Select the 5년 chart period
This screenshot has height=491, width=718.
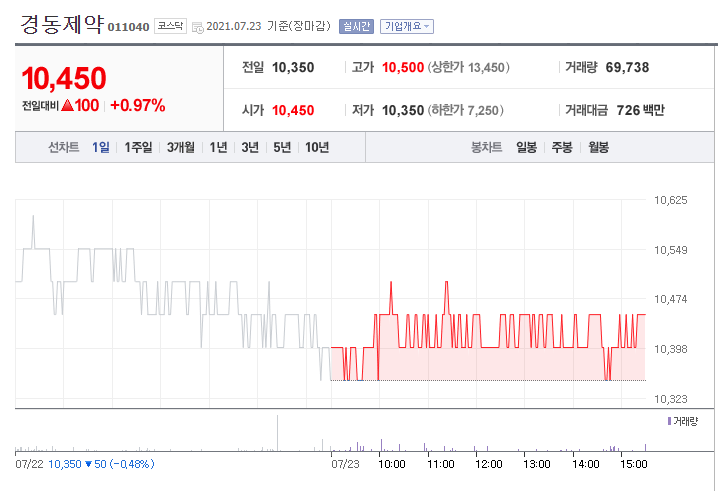(x=282, y=147)
